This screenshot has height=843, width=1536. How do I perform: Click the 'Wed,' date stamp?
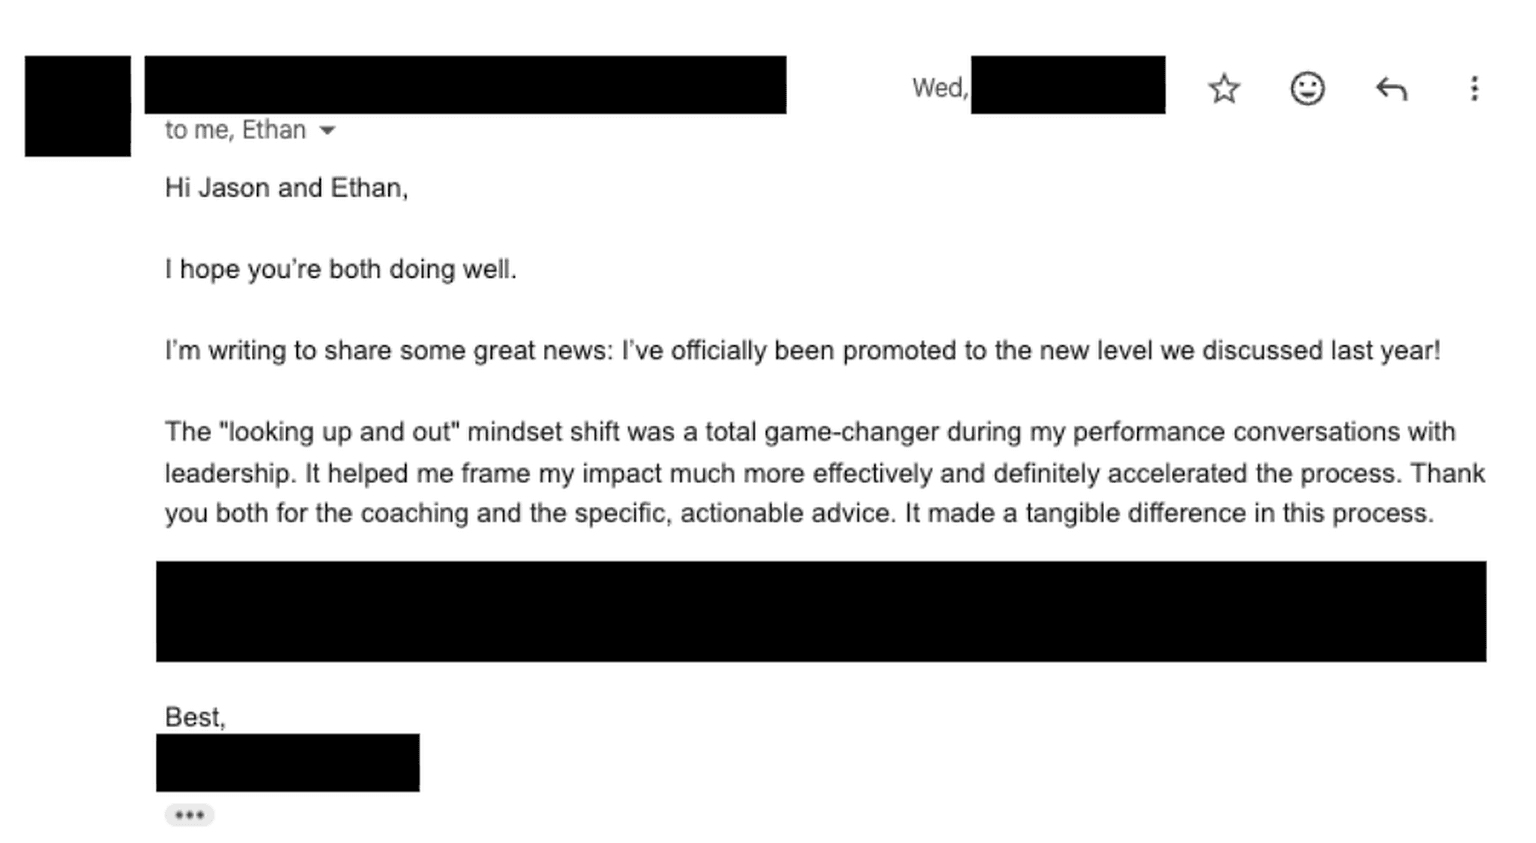(x=940, y=88)
